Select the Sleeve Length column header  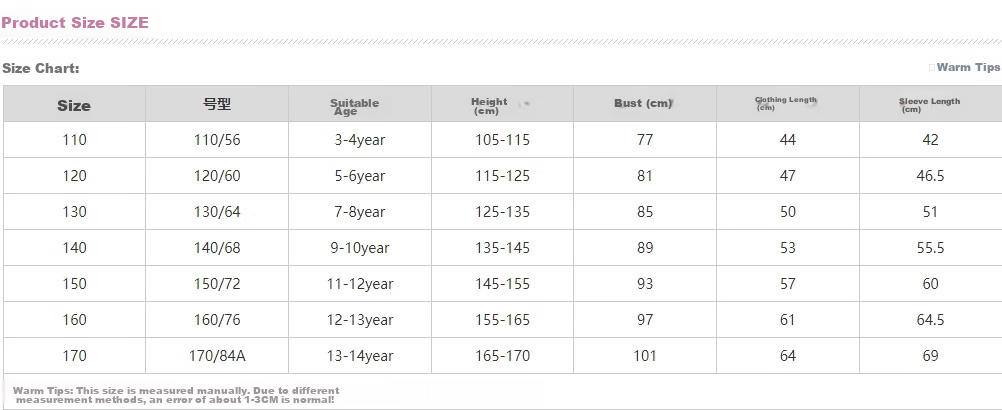point(929,105)
